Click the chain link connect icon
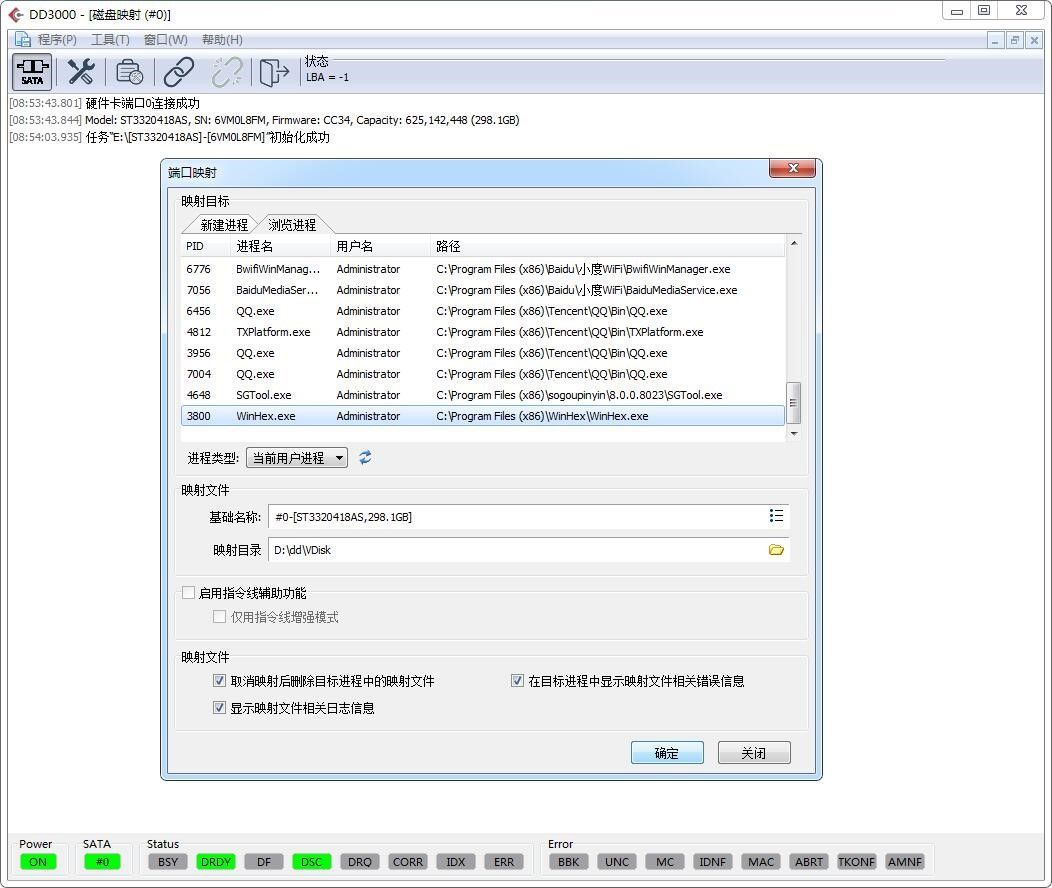Image resolution: width=1052 pixels, height=888 pixels. pyautogui.click(x=179, y=72)
